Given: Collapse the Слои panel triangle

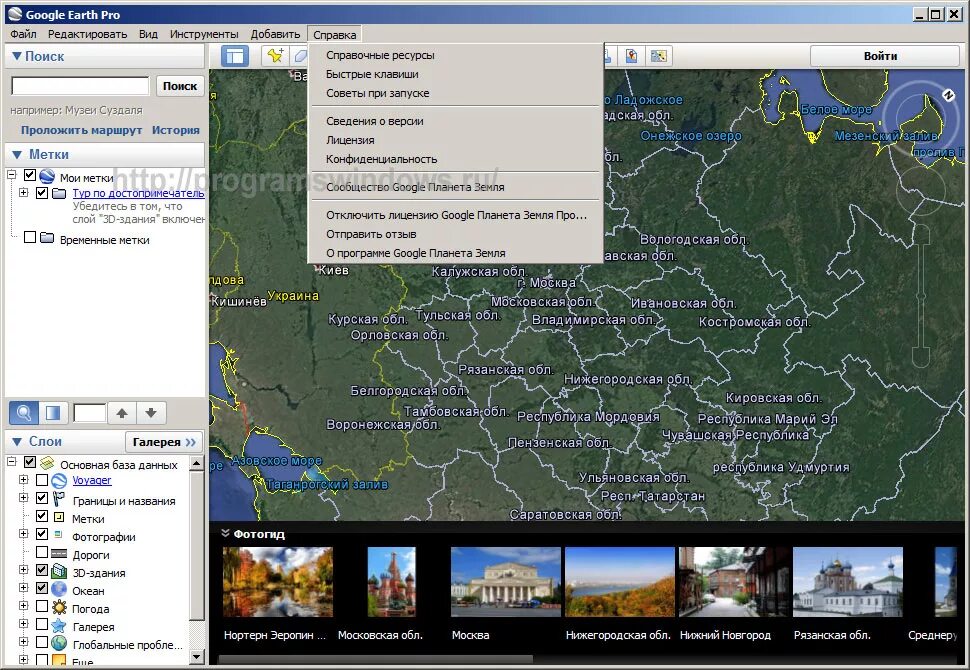Looking at the screenshot, I should pyautogui.click(x=16, y=442).
